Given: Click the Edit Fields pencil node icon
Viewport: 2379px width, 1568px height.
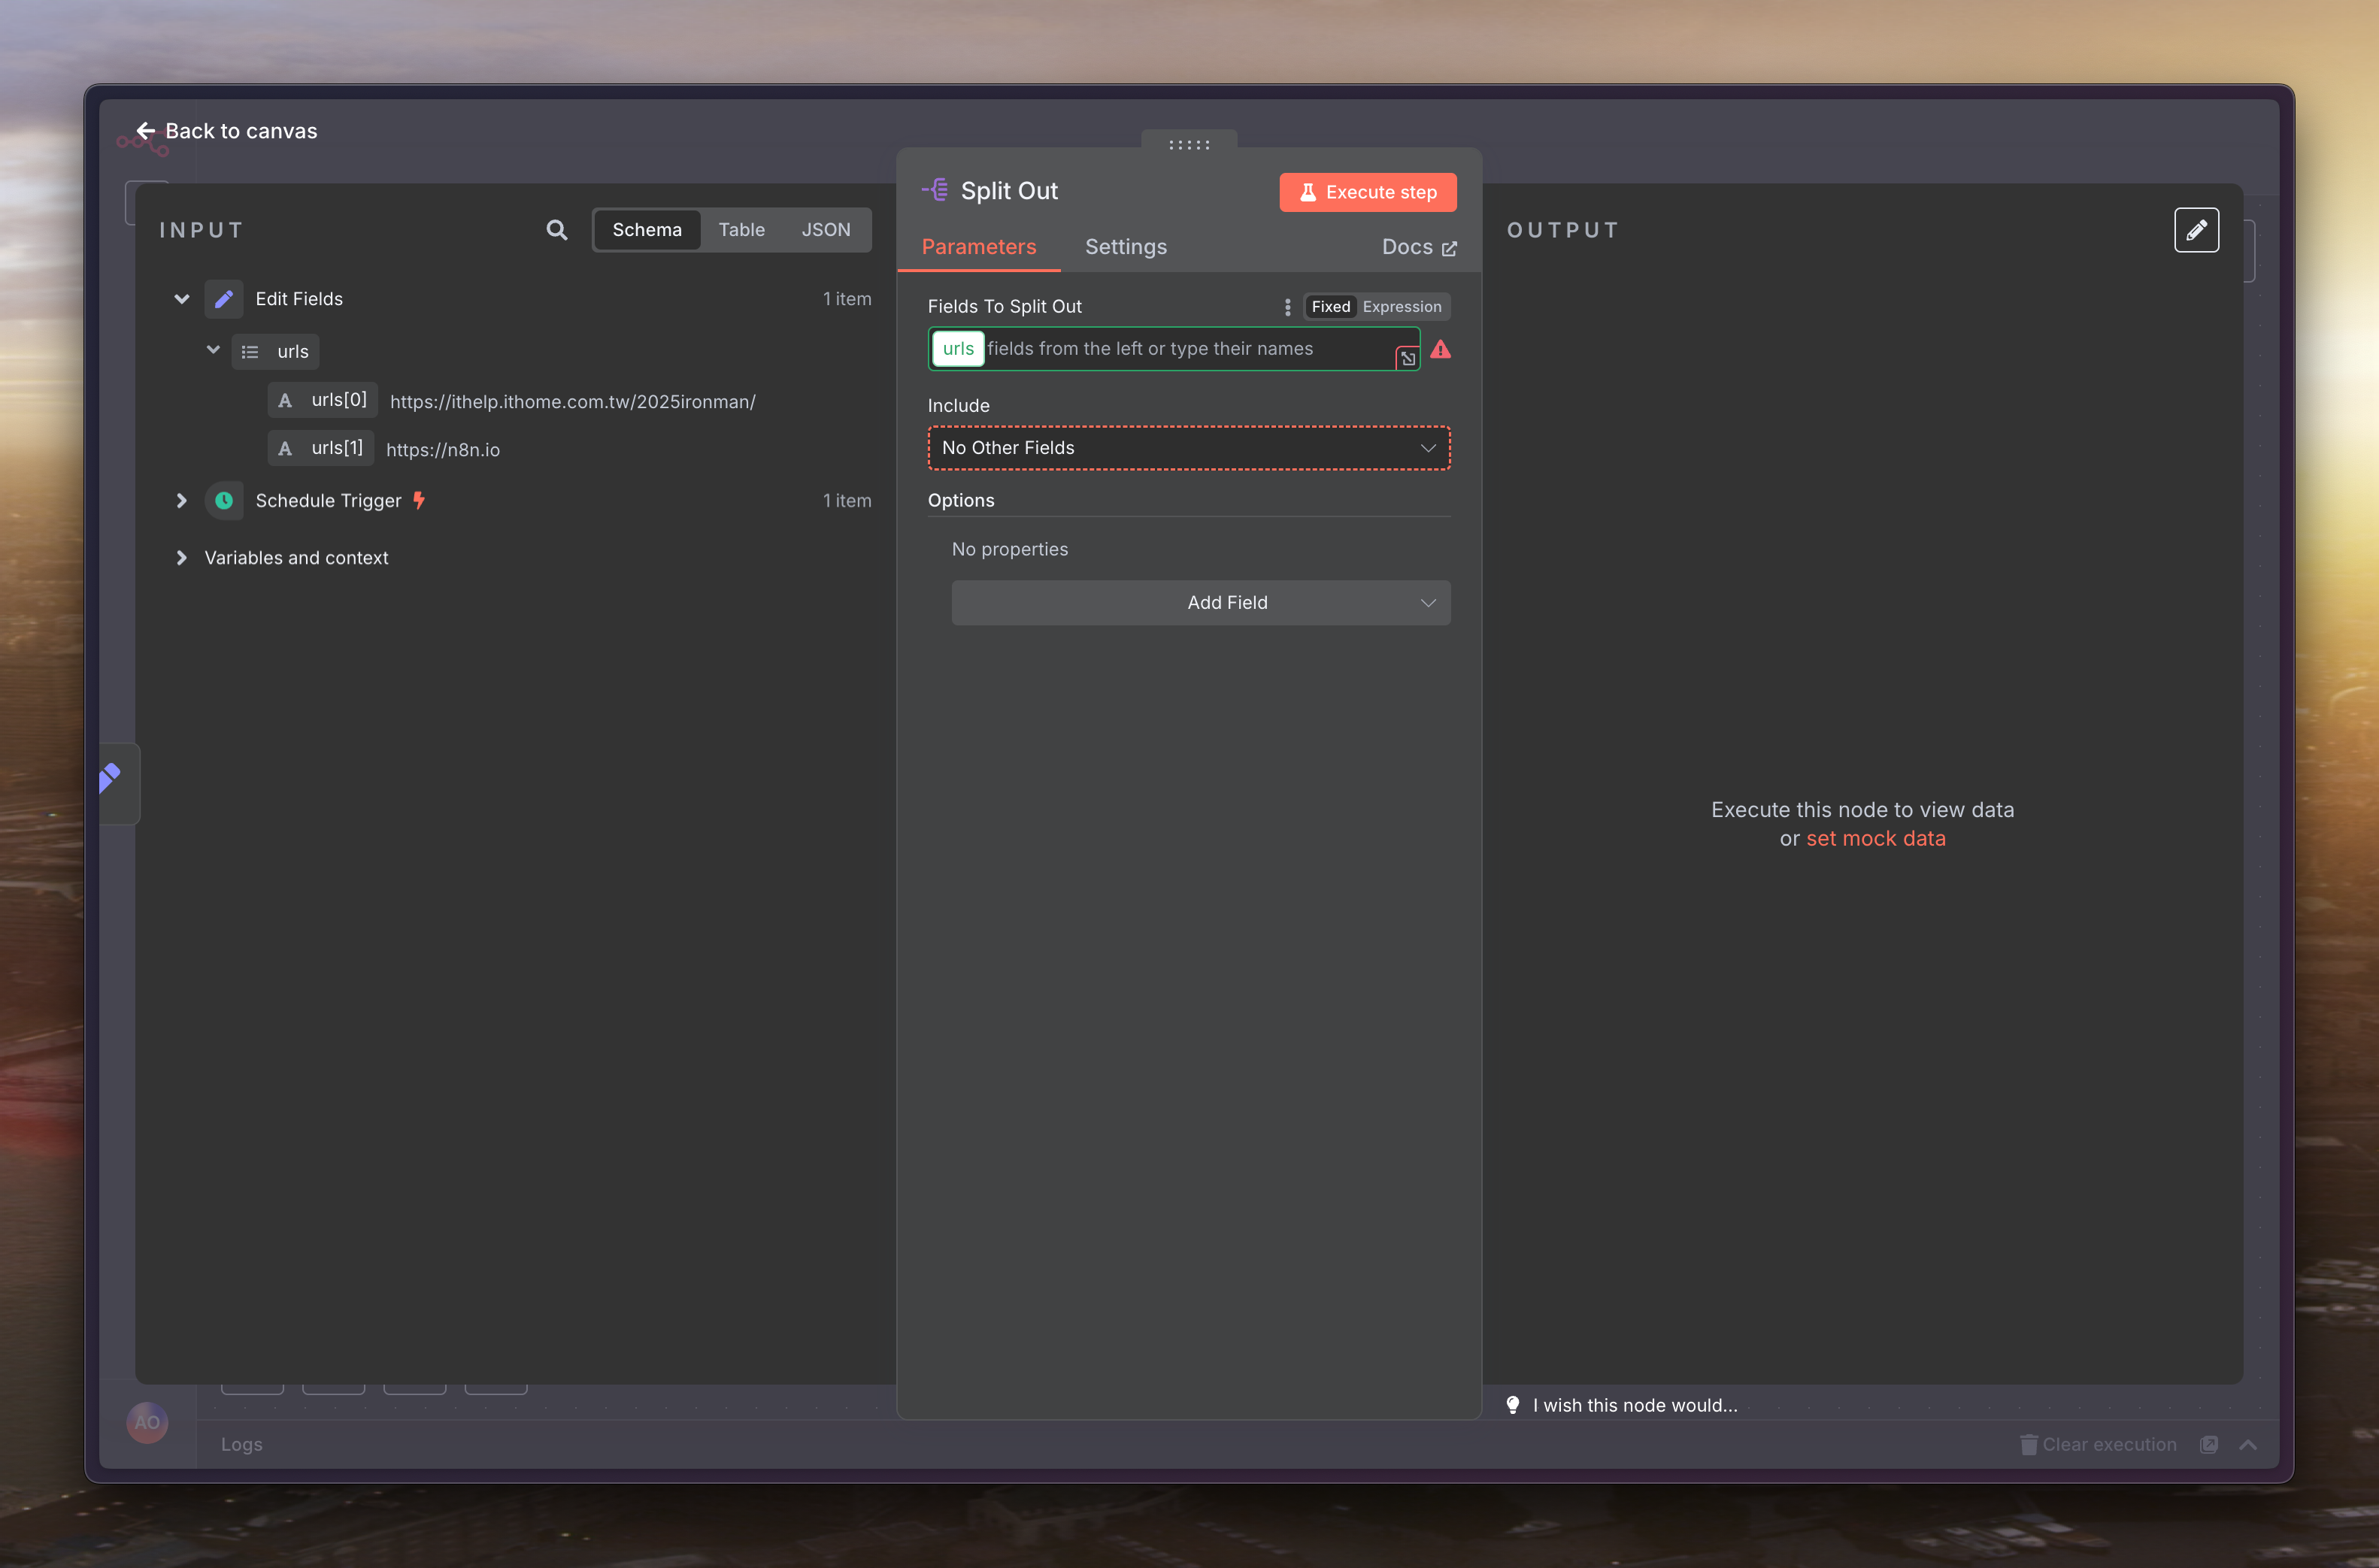Looking at the screenshot, I should tap(224, 299).
